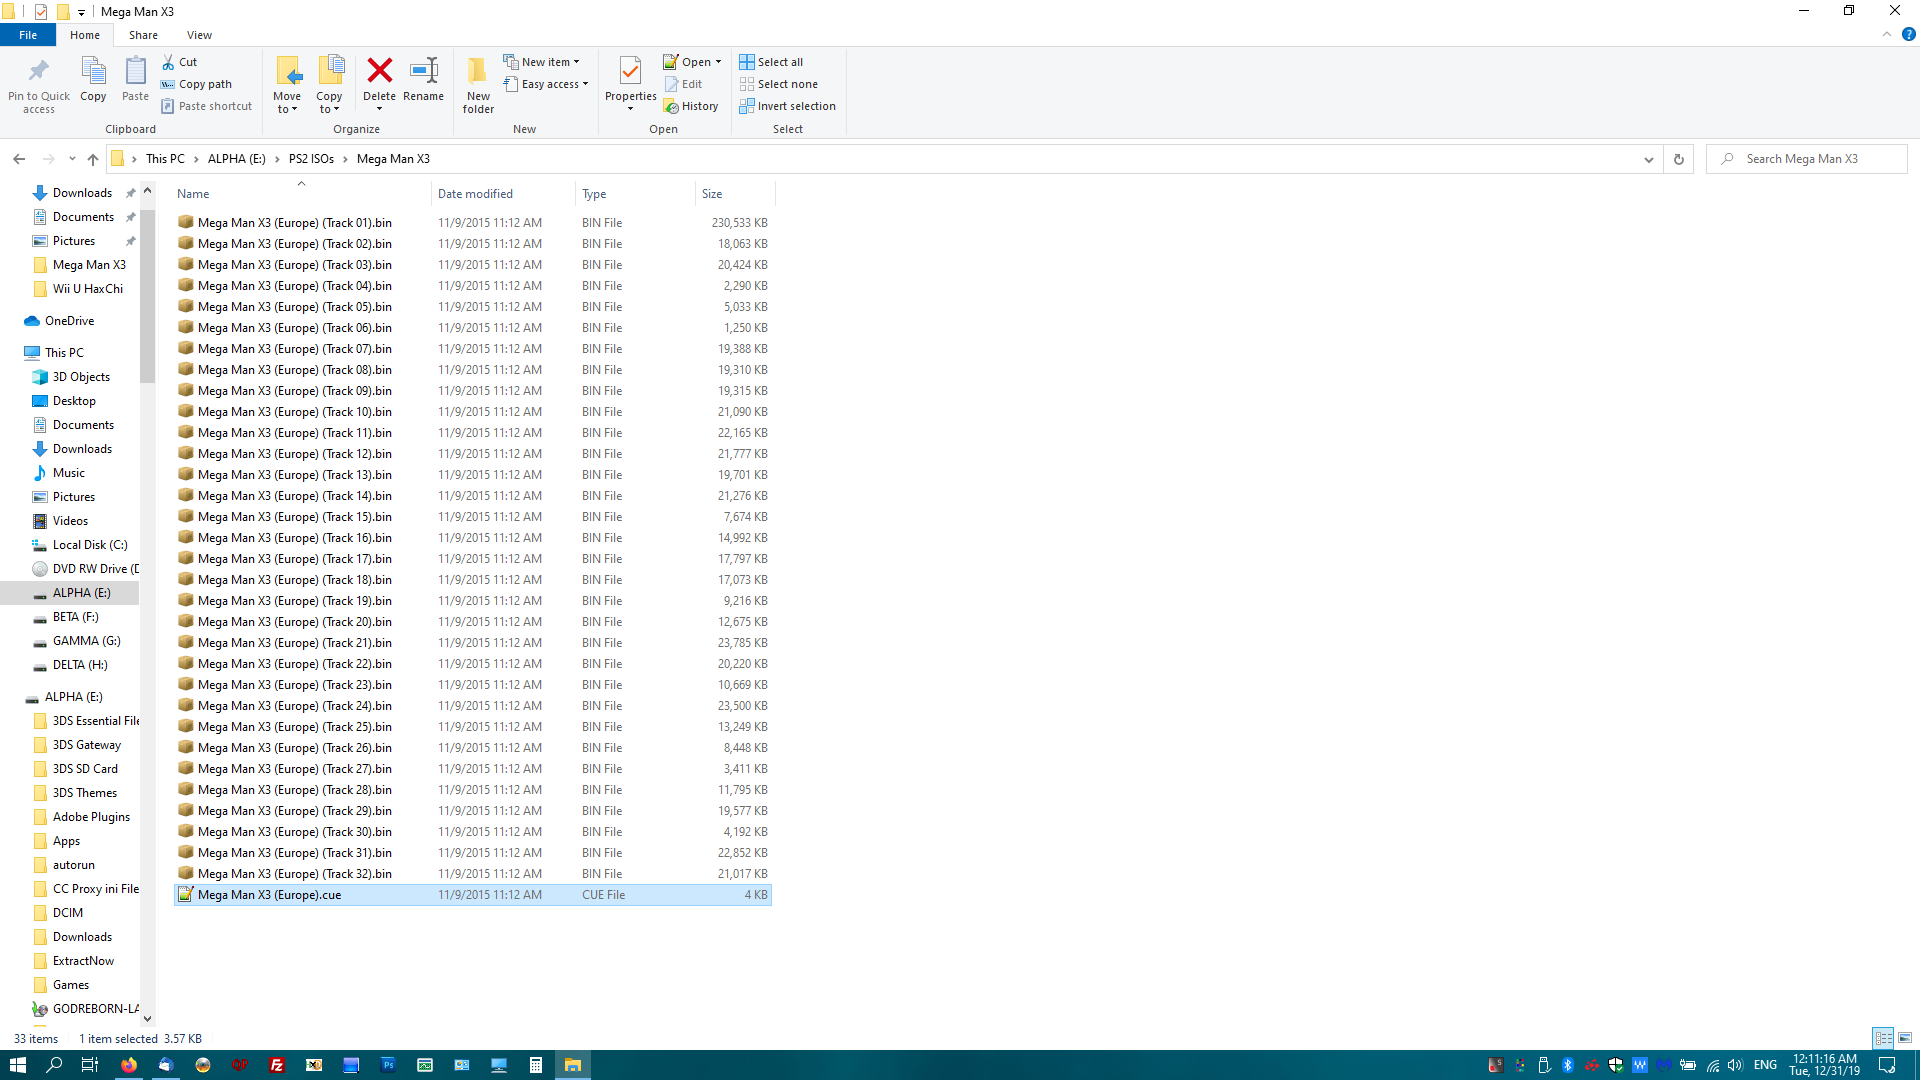The image size is (1920, 1080).
Task: Select GAMMA (G:) drive in navigation pane
Action: click(86, 641)
